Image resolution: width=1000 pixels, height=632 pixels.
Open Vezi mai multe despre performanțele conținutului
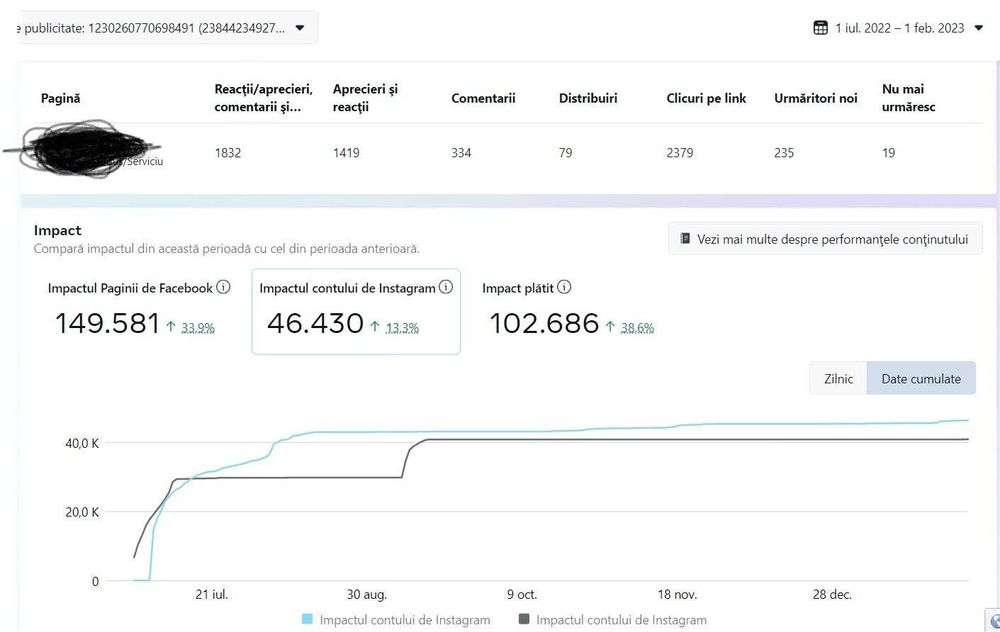pyautogui.click(x=825, y=239)
